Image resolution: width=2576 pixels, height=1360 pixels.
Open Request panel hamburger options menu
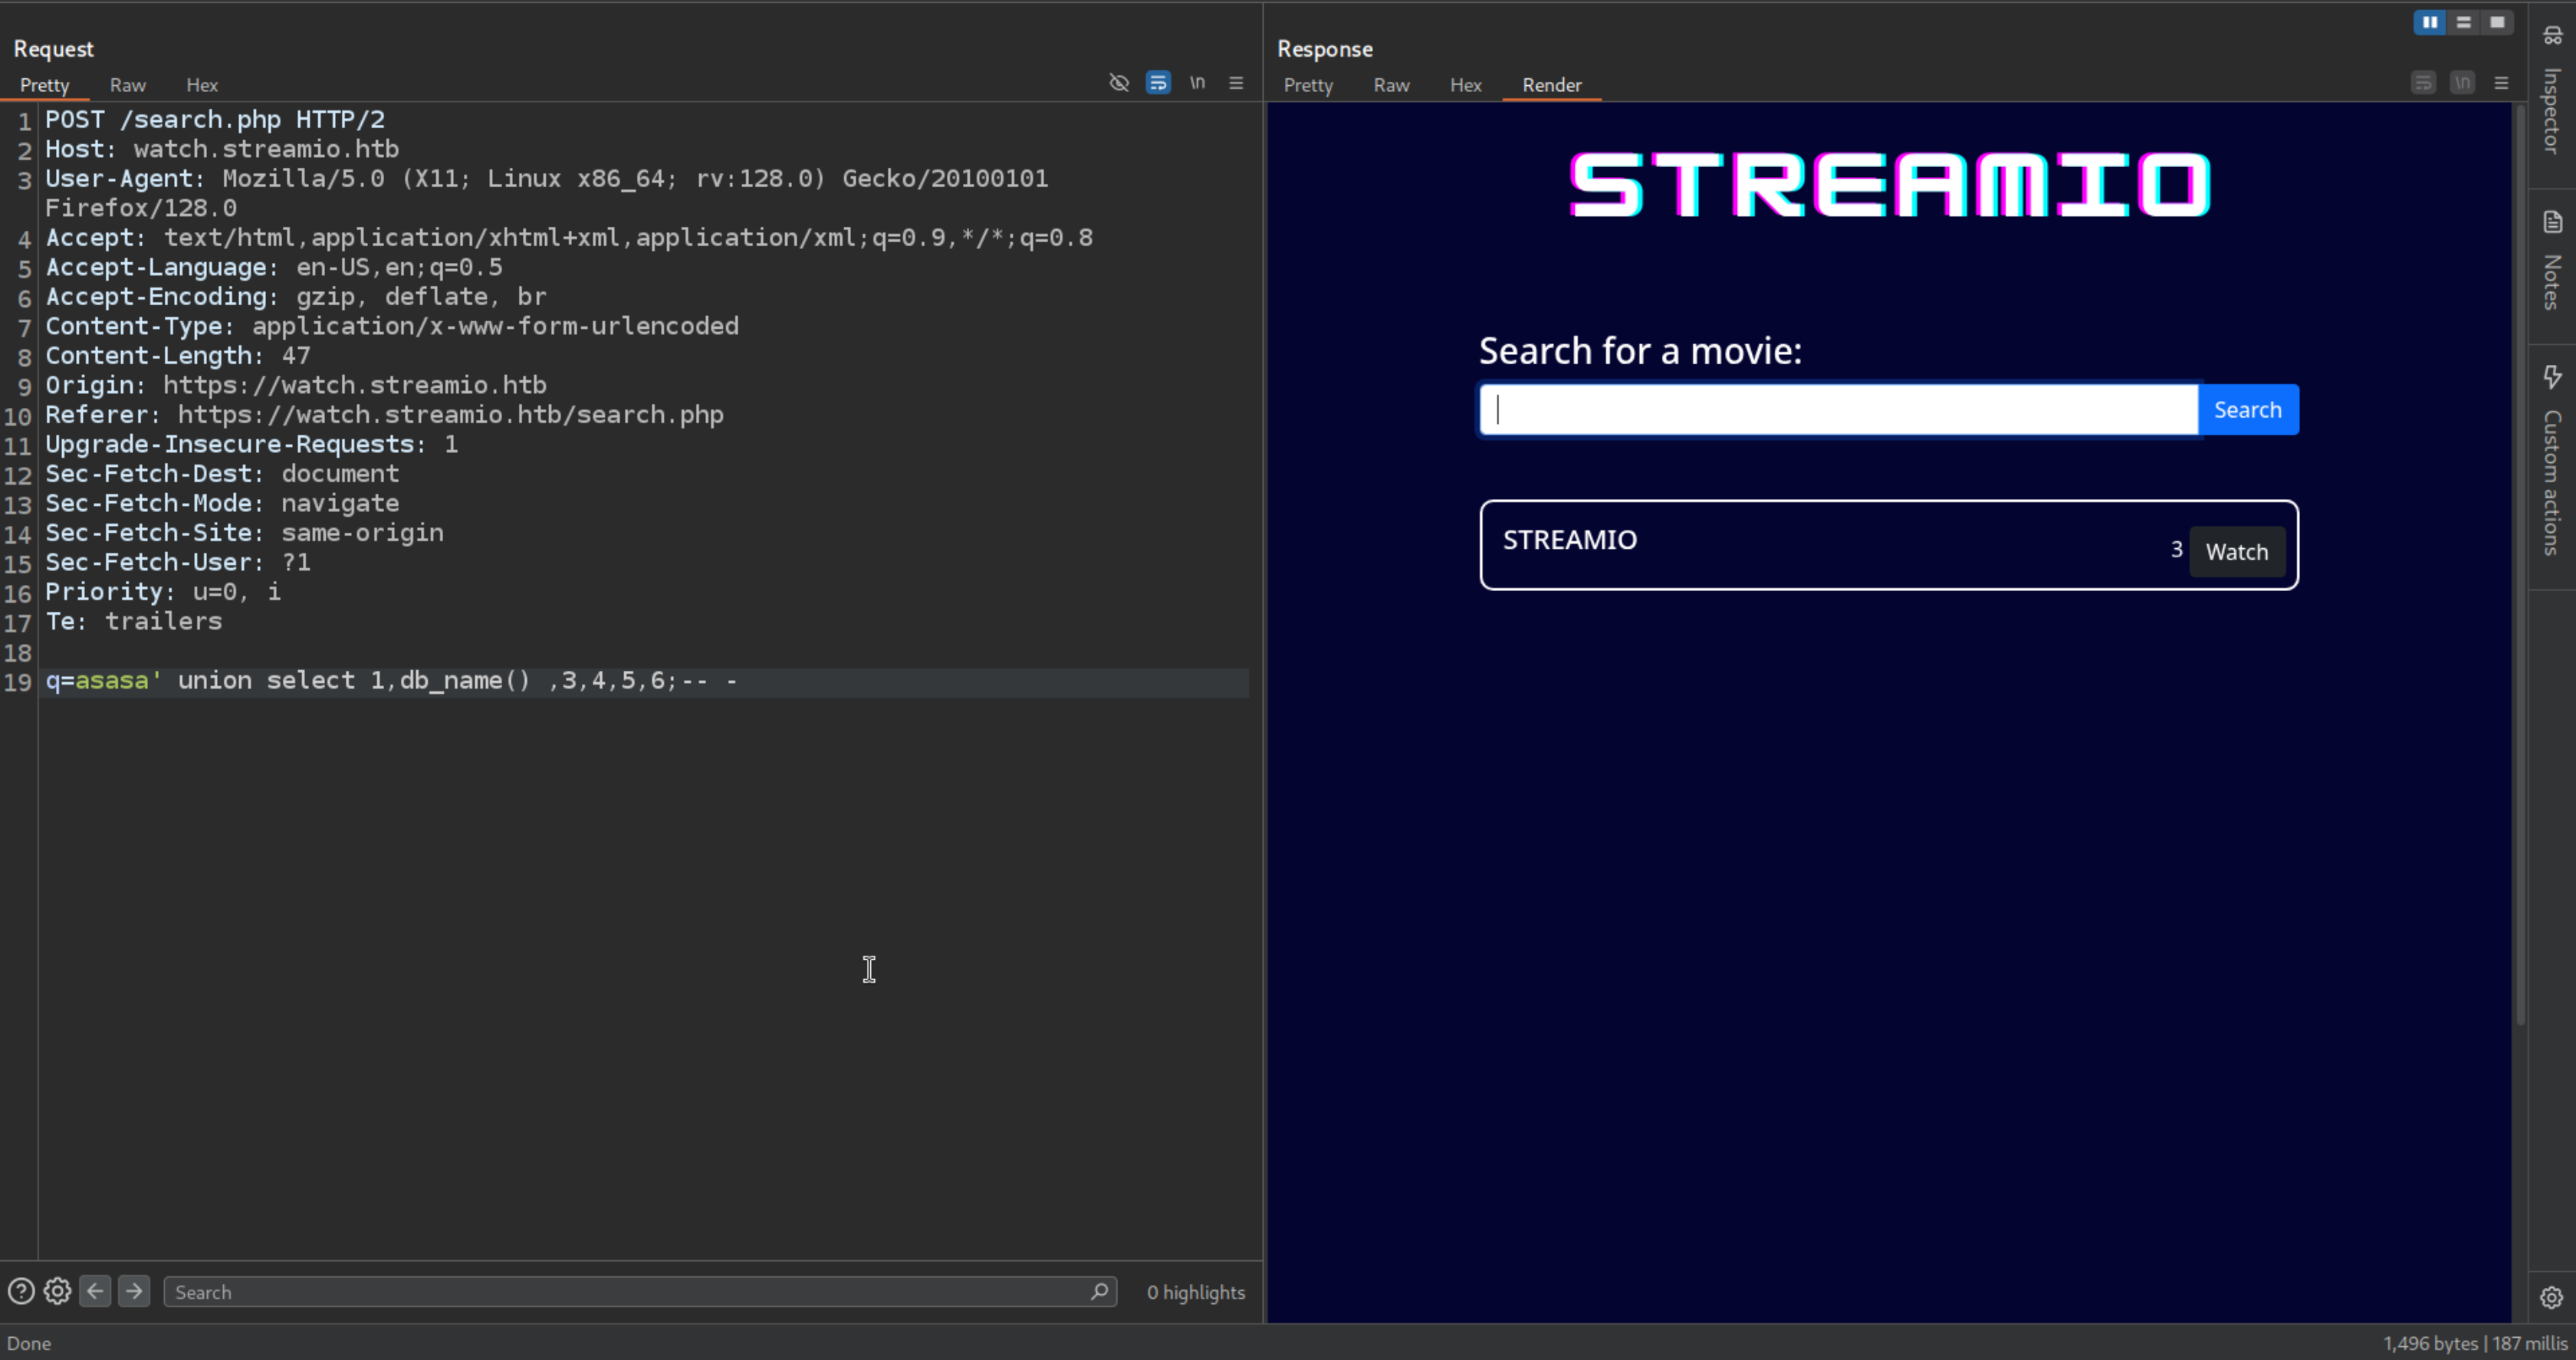[x=1236, y=83]
